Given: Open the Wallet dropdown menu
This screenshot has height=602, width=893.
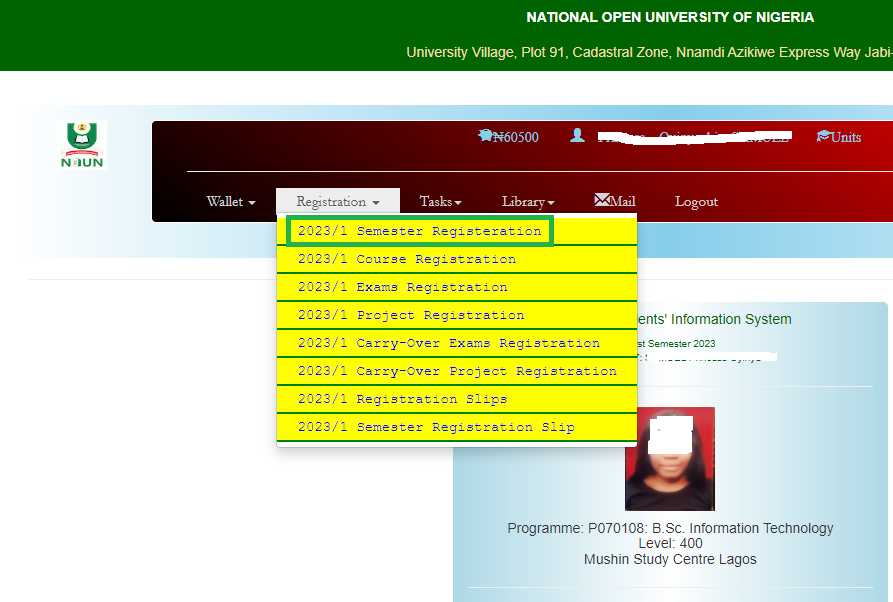Looking at the screenshot, I should pos(231,202).
